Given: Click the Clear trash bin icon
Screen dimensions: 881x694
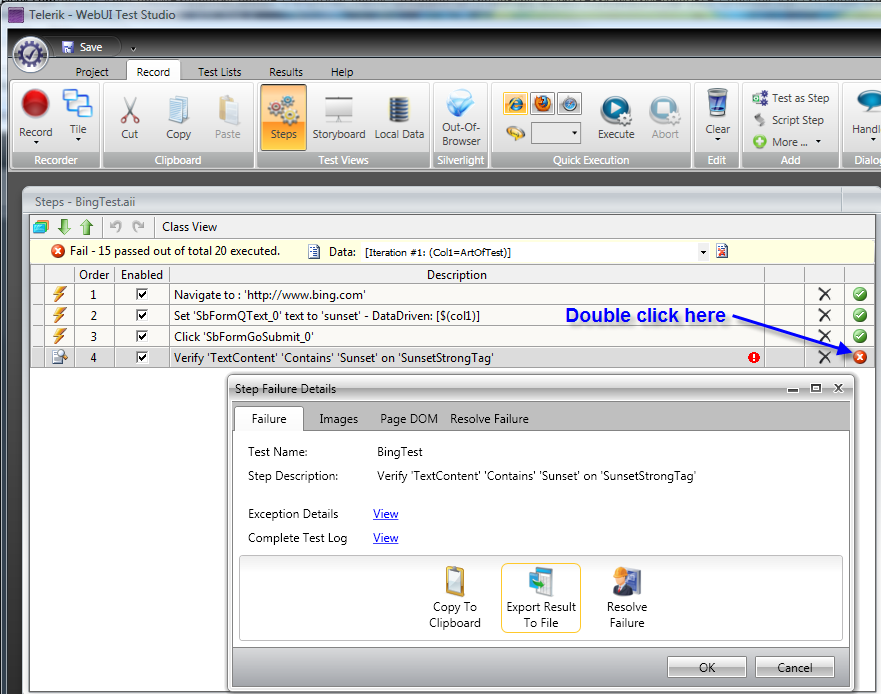Looking at the screenshot, I should tap(717, 103).
